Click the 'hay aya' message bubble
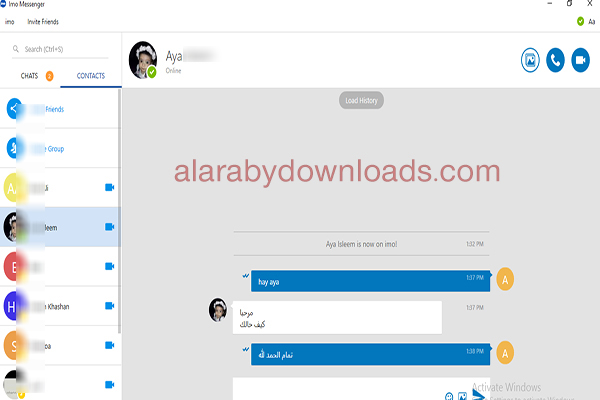This screenshot has width=600, height=400. (x=370, y=281)
